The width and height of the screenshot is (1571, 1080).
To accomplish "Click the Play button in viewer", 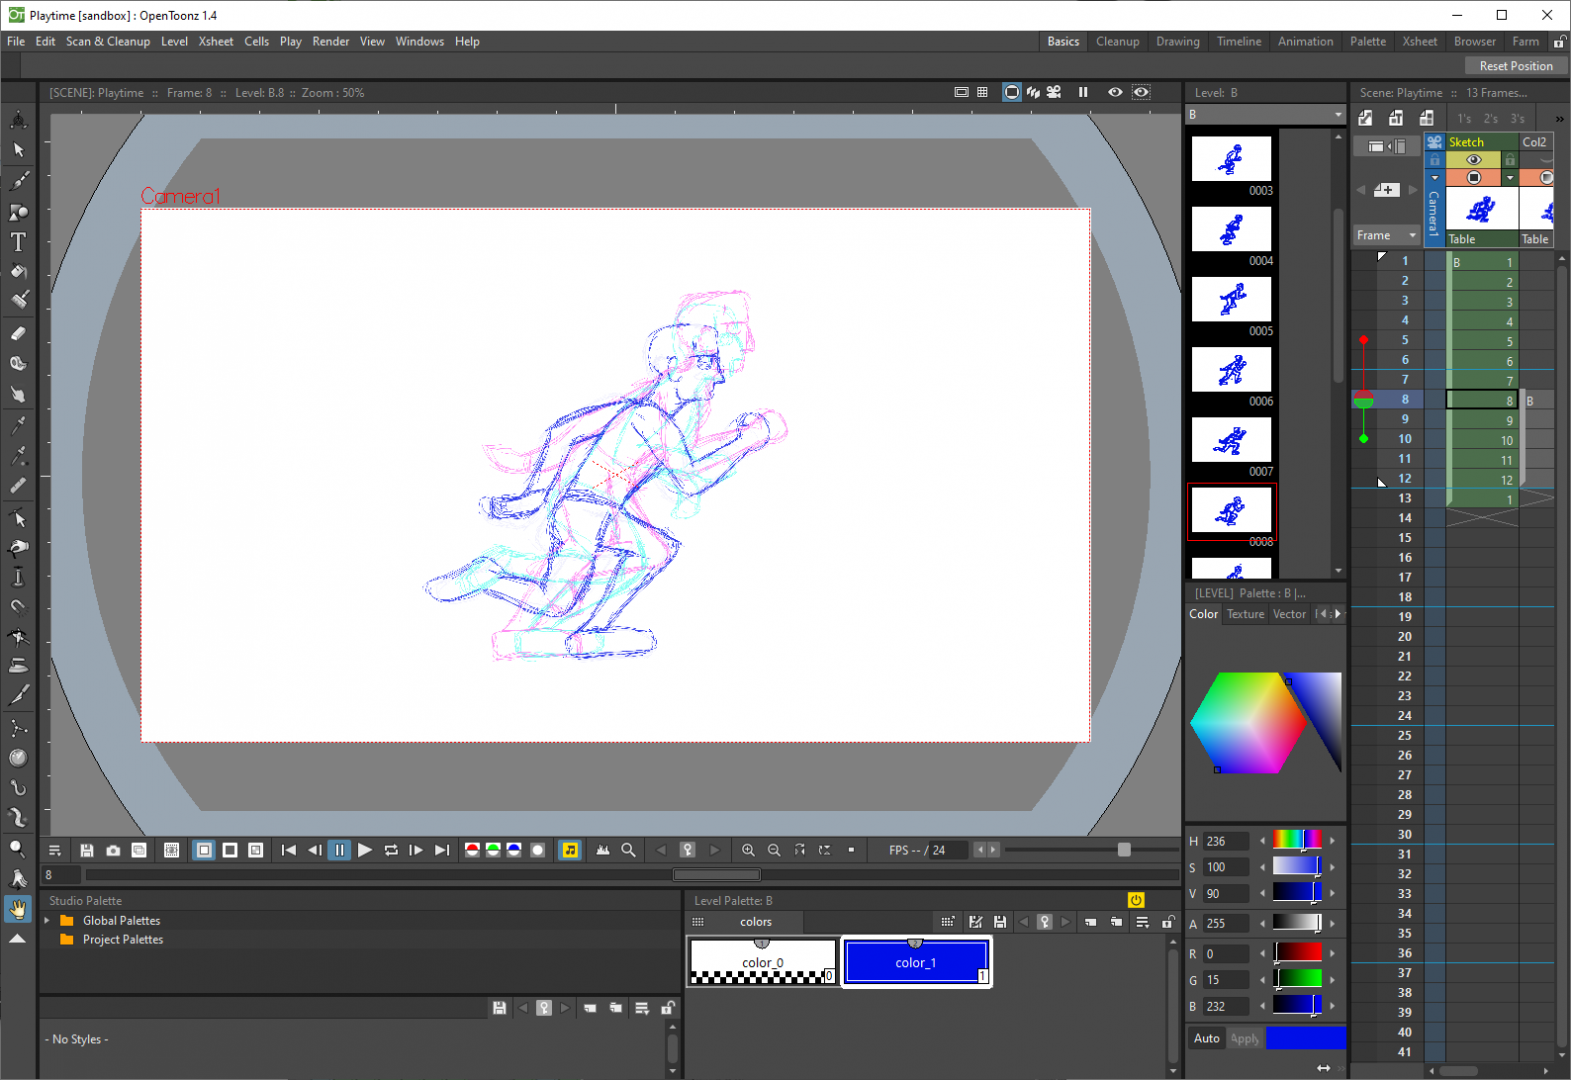I will [x=365, y=850].
